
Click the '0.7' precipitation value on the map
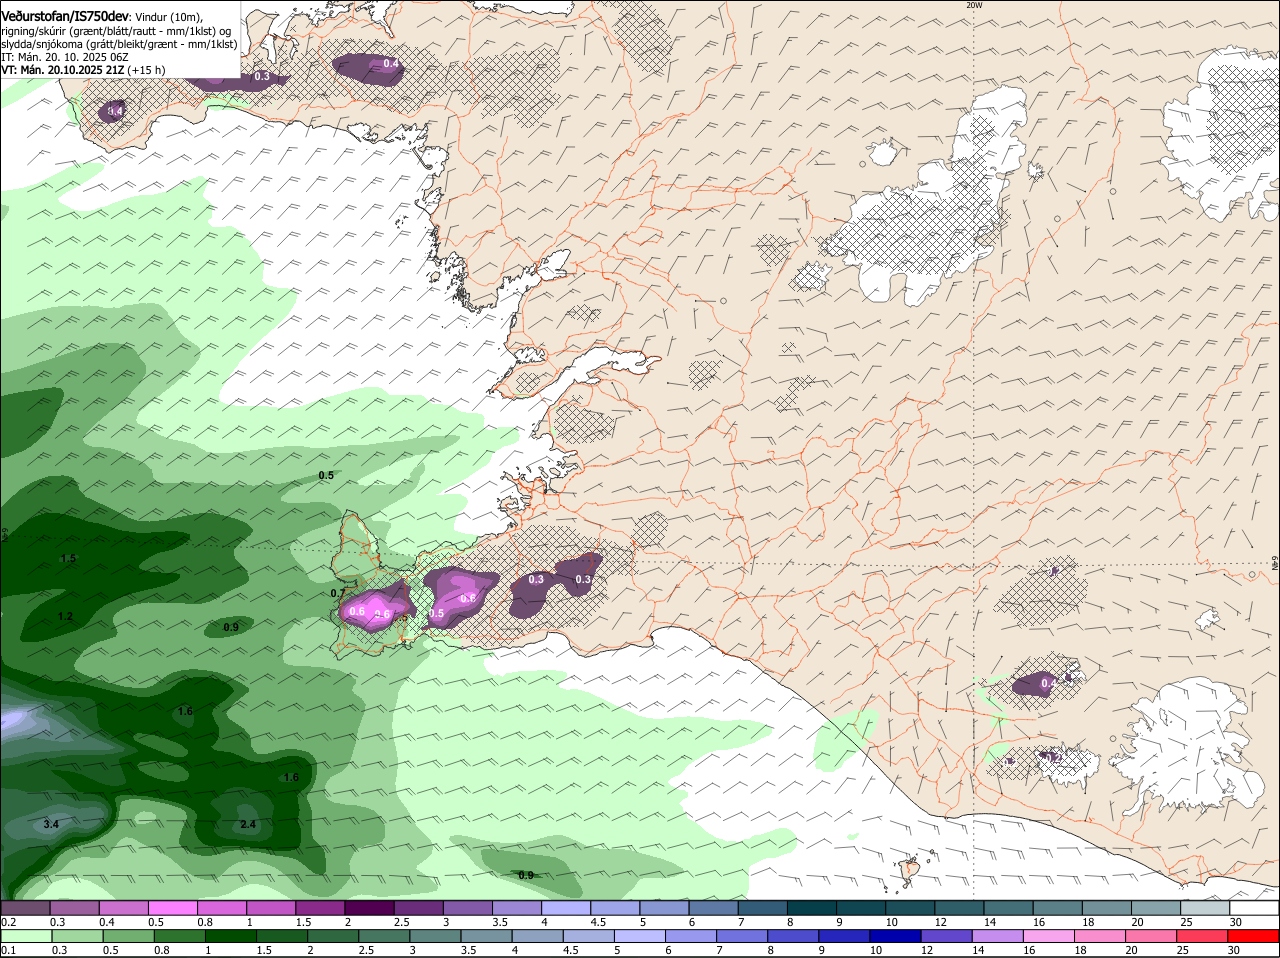(x=338, y=593)
